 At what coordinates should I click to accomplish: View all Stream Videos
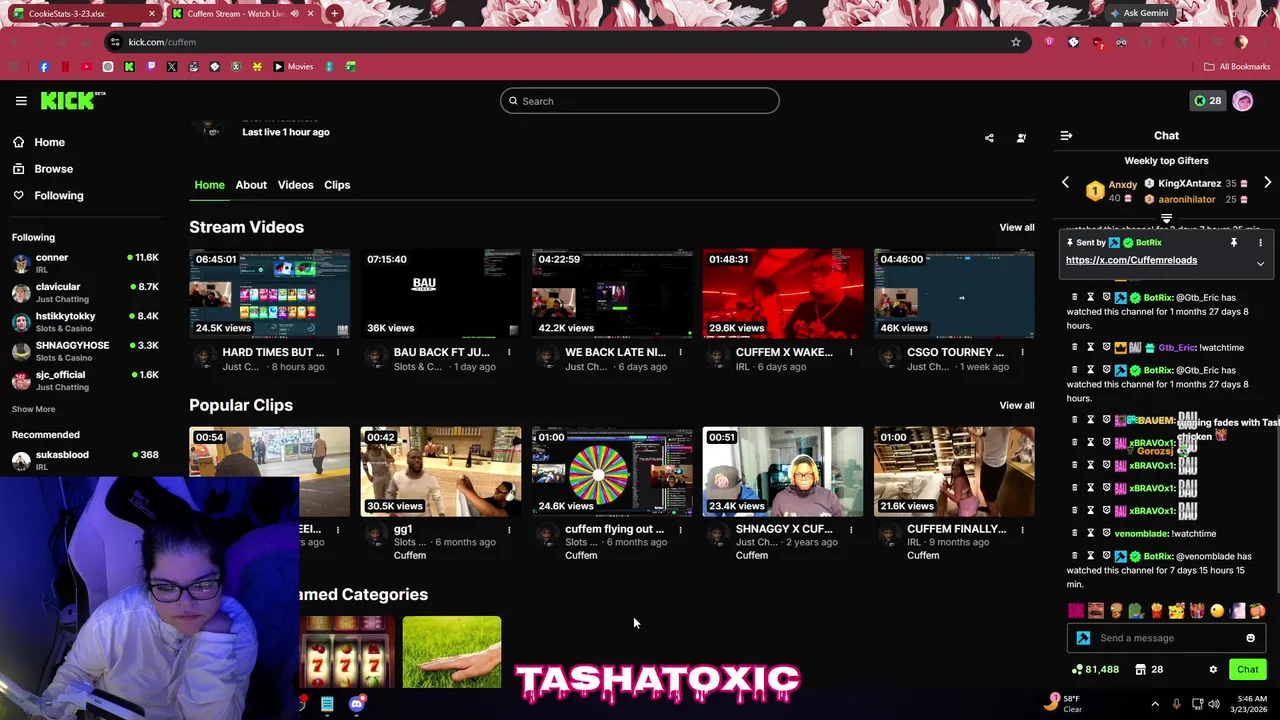point(1017,228)
